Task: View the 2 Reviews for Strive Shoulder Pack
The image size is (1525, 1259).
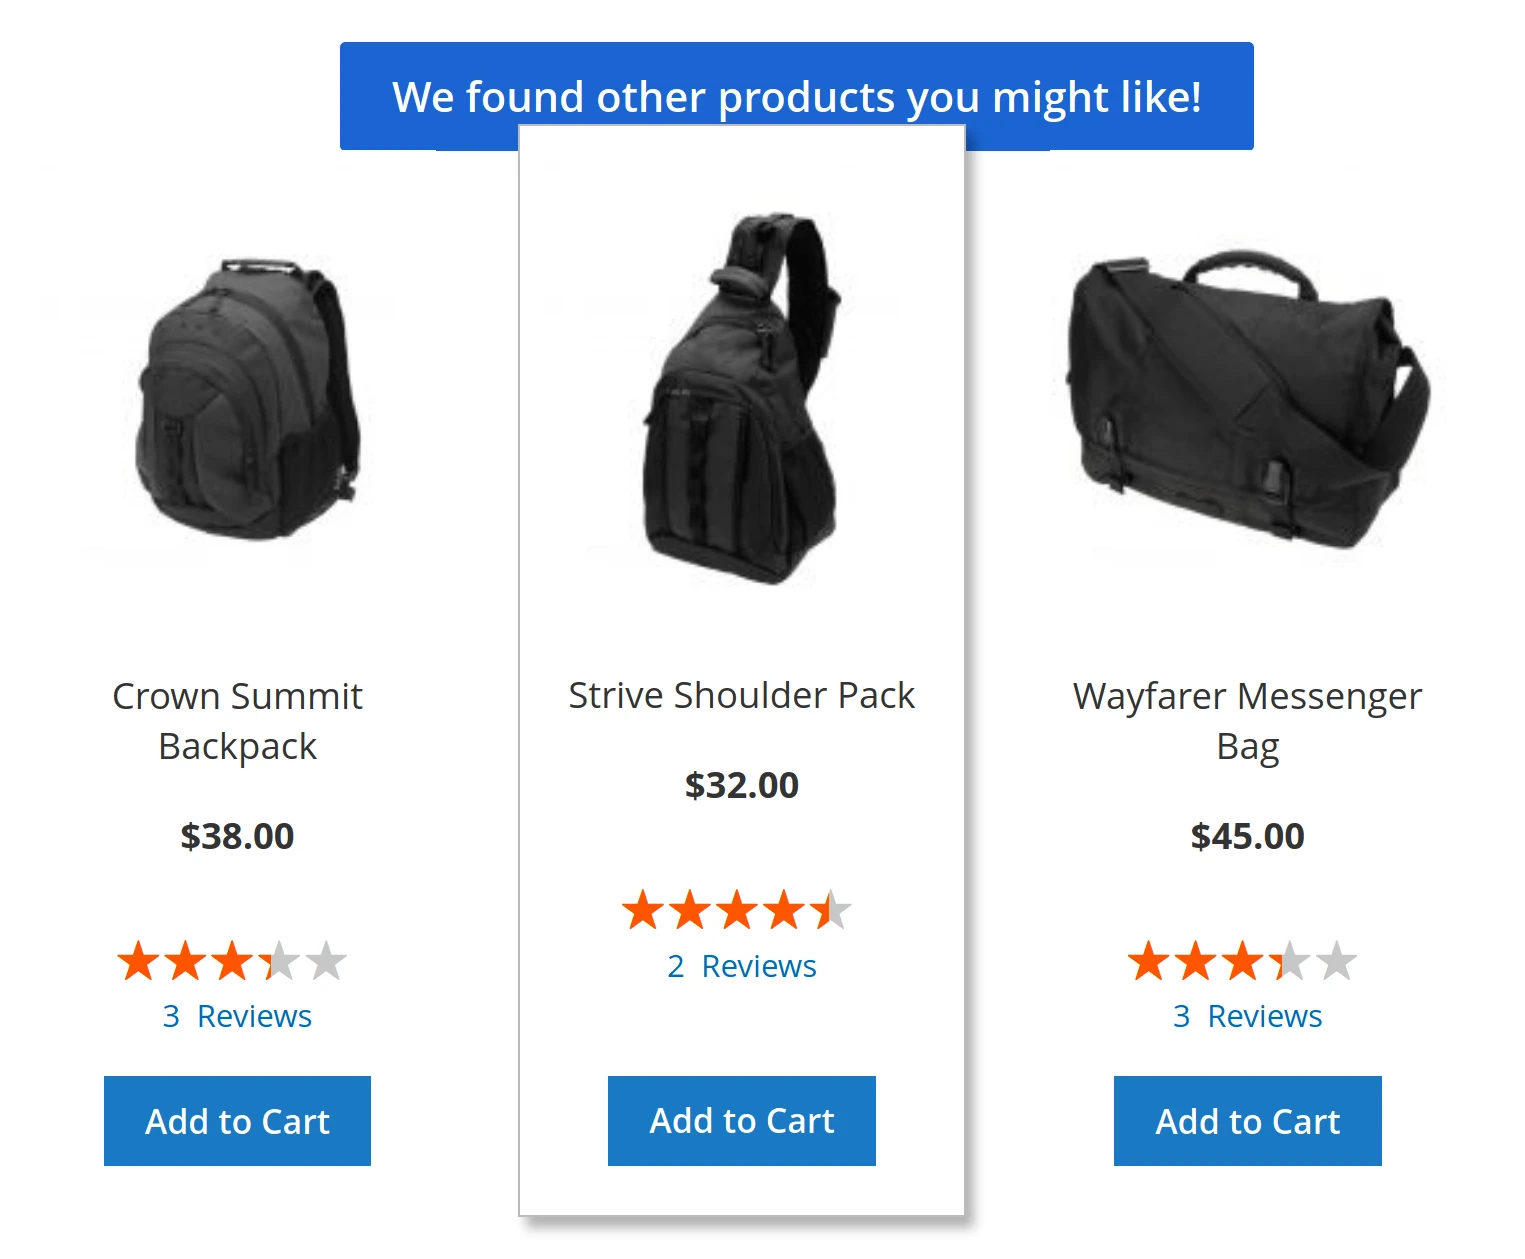Action: coord(741,966)
